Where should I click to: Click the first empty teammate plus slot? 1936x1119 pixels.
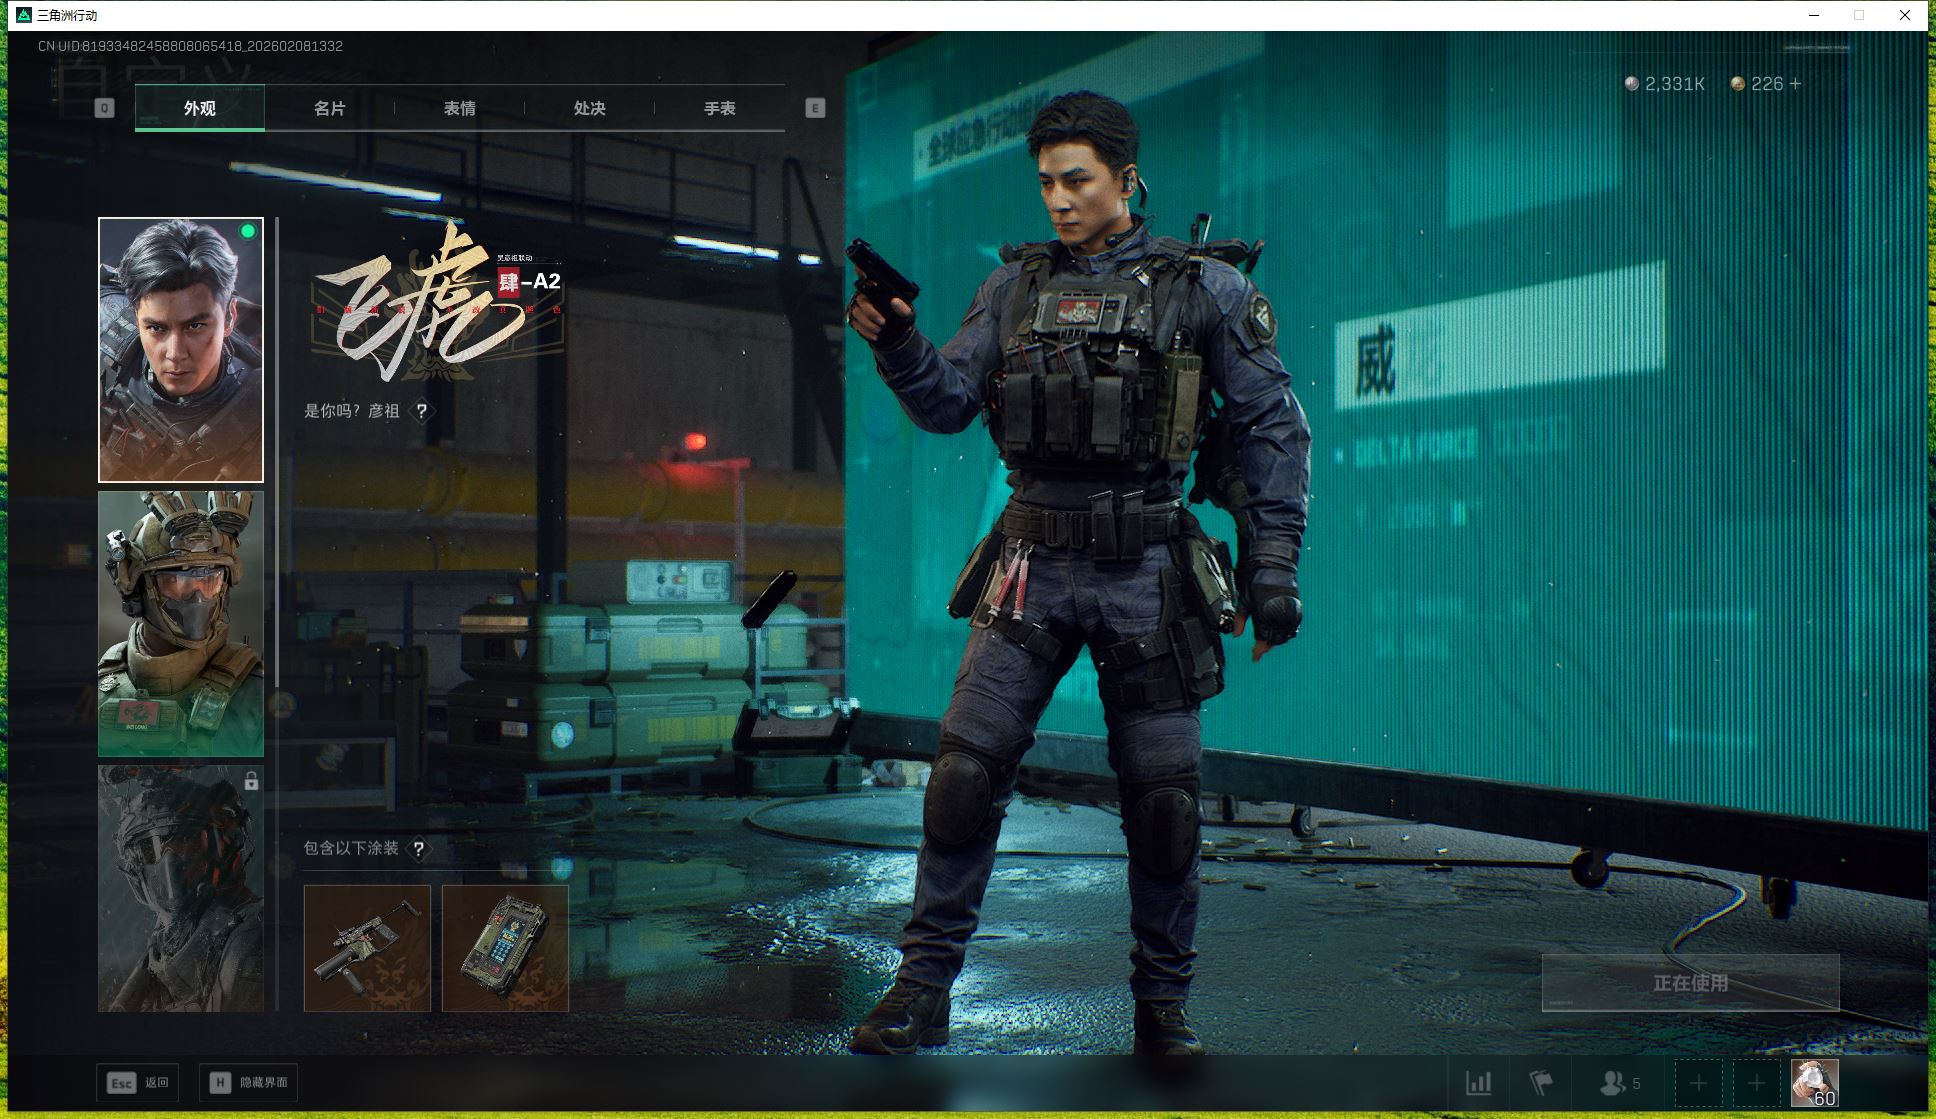click(1698, 1083)
